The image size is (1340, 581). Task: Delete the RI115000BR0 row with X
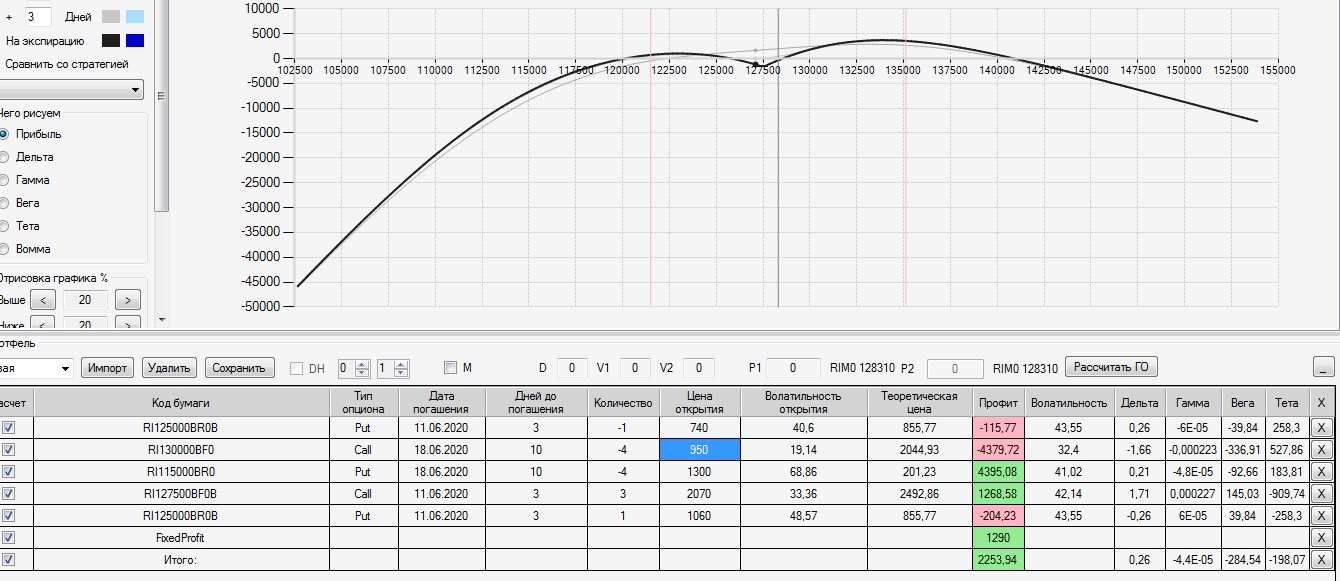point(1321,472)
